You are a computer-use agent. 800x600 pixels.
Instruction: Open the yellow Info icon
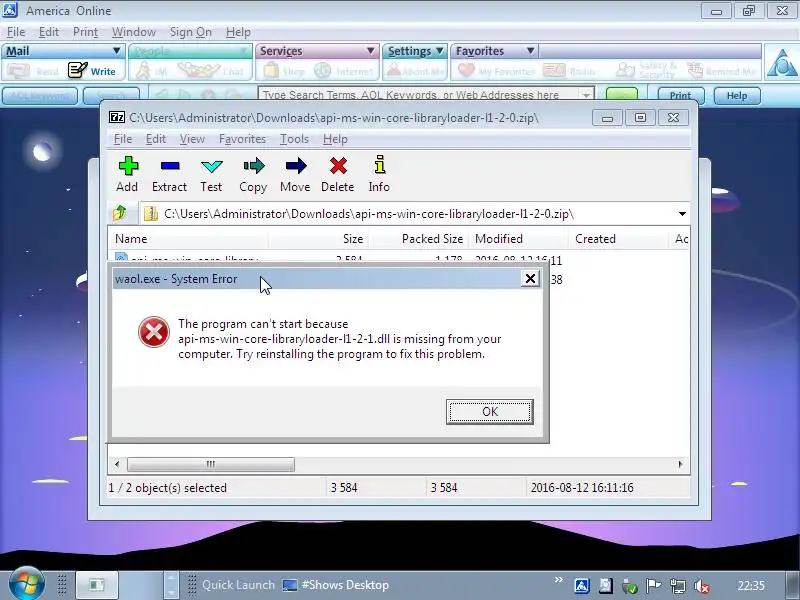[x=379, y=165]
